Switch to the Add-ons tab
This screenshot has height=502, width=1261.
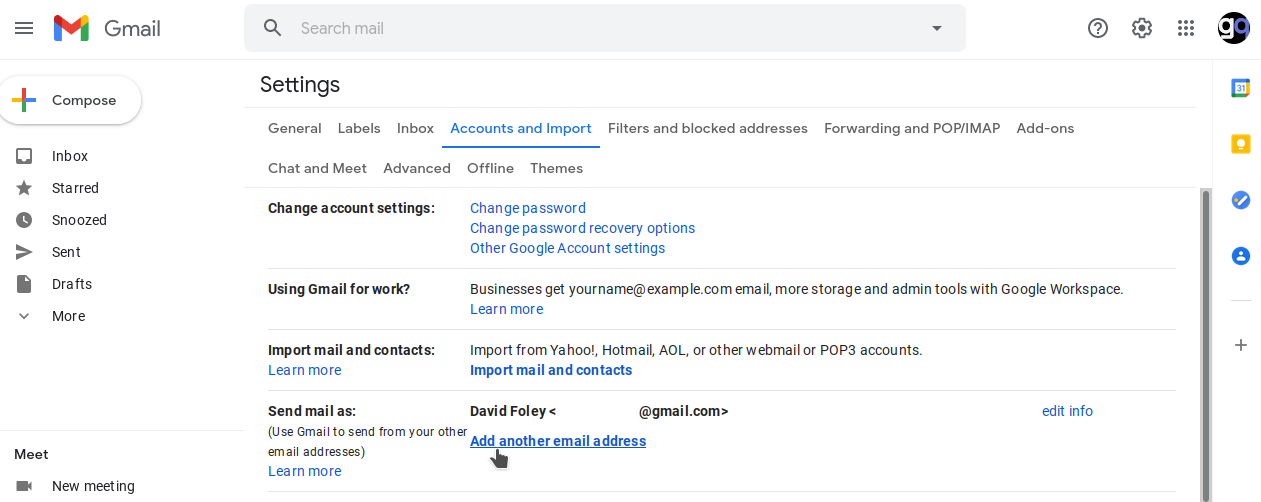1045,128
